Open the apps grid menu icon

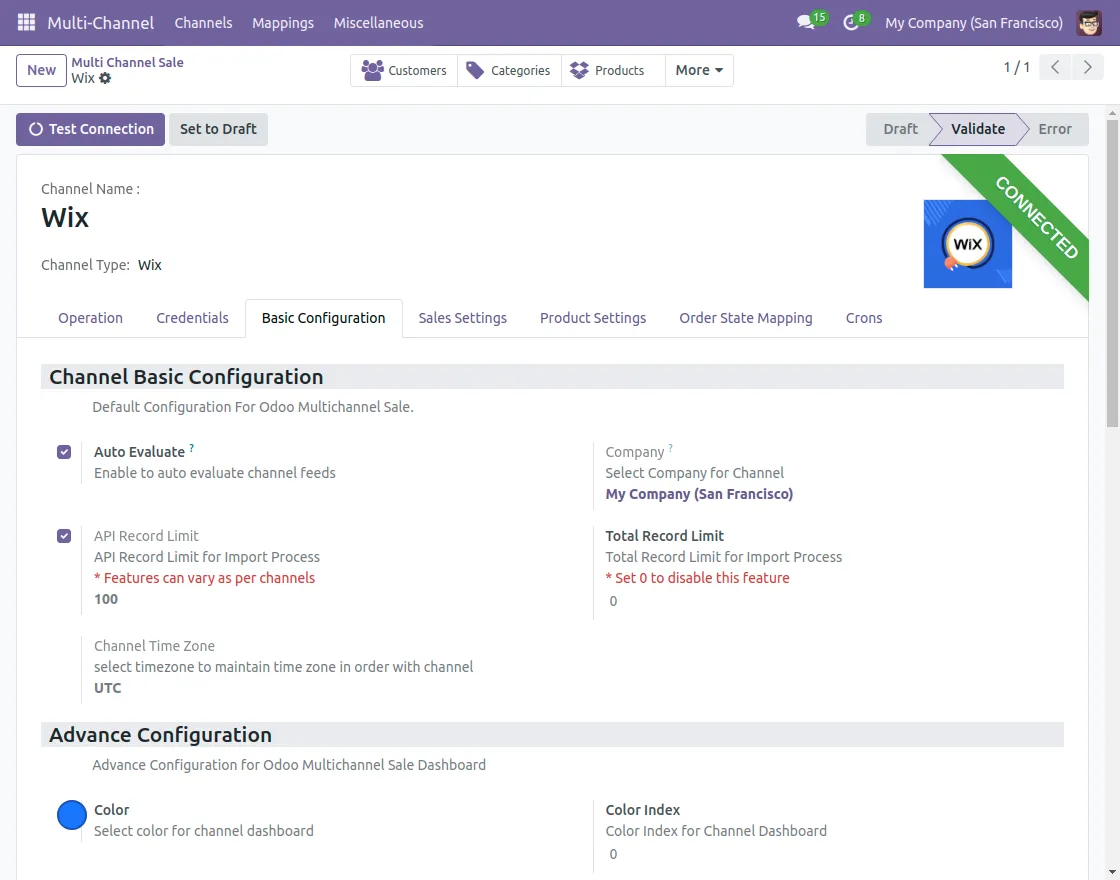[26, 22]
